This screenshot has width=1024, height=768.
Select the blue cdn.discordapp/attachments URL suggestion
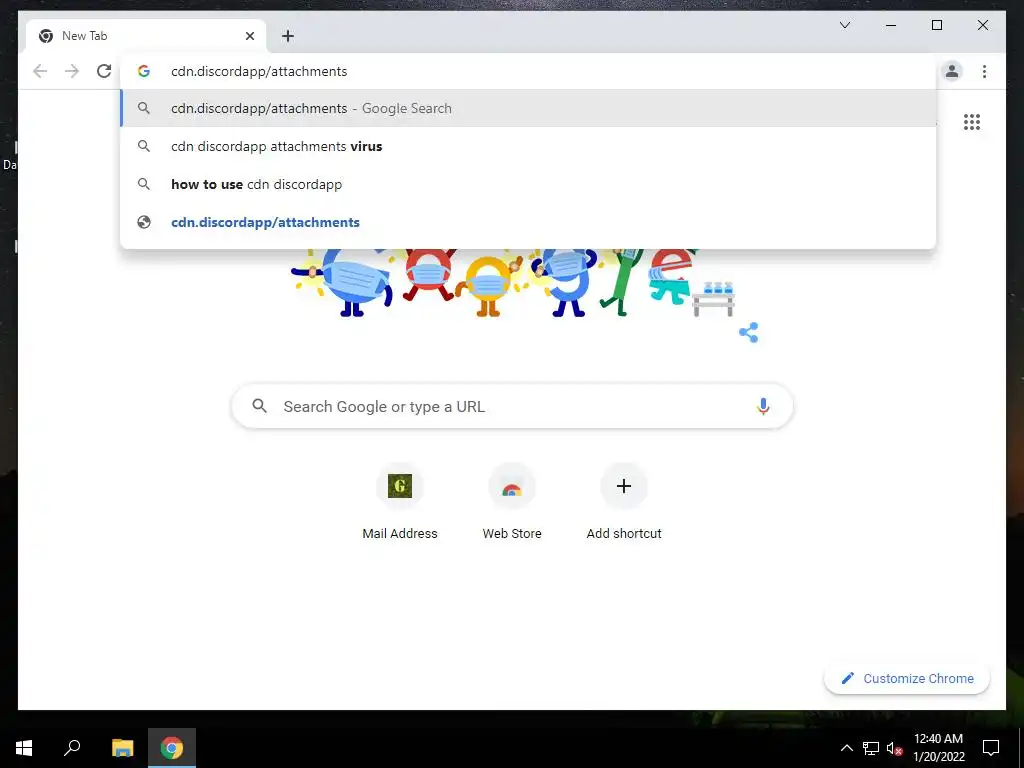[x=528, y=222]
